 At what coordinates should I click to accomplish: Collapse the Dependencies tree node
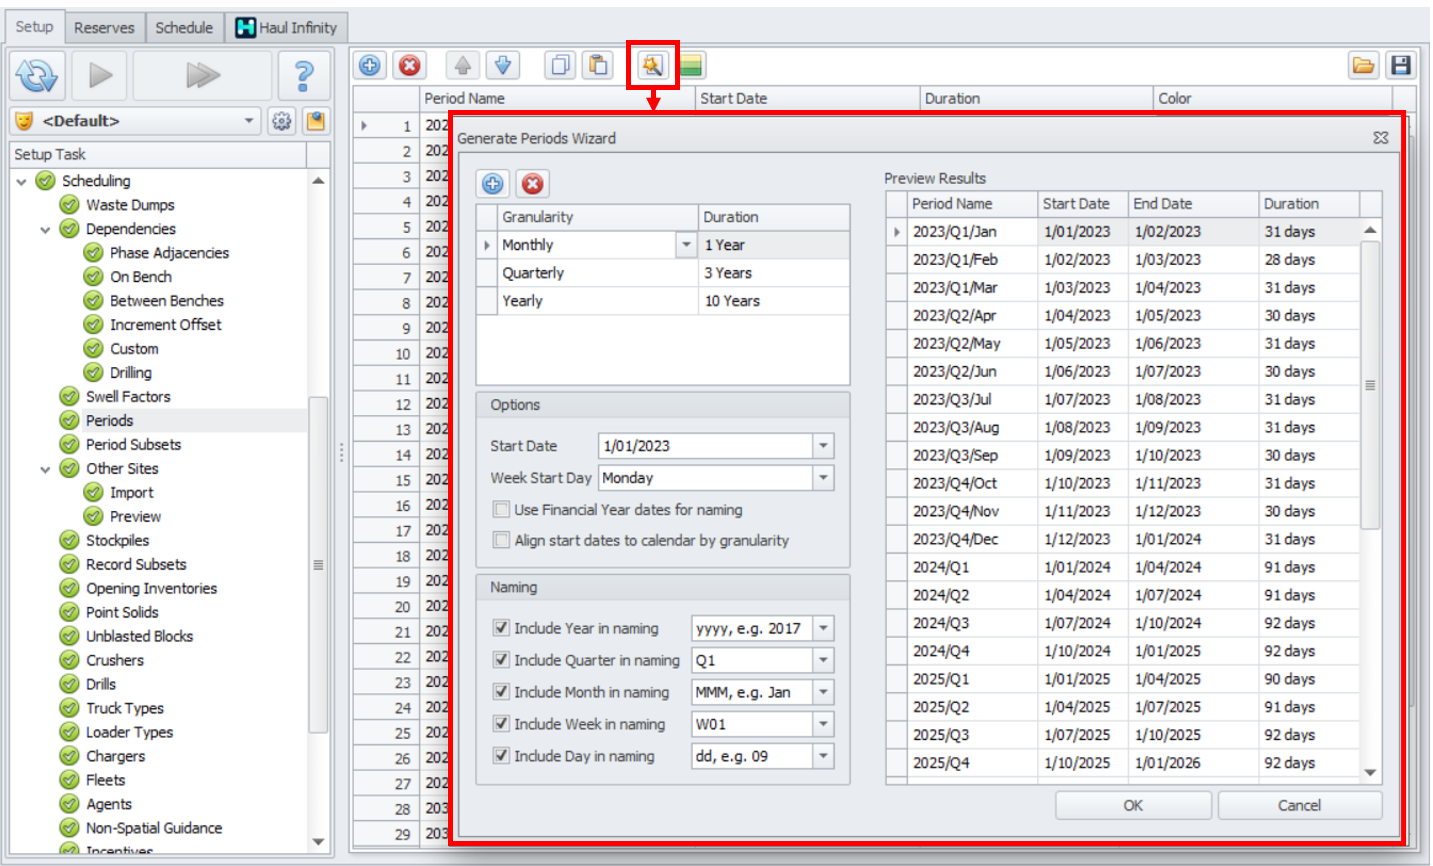coord(45,230)
